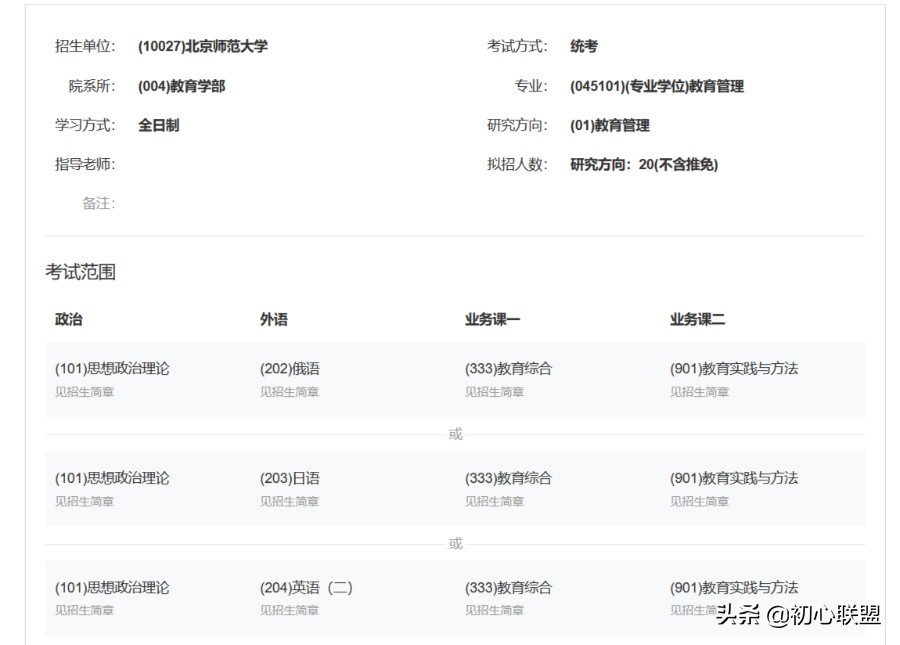Click 见招生简章 under (202)俄语
900x645 pixels.
tap(288, 392)
